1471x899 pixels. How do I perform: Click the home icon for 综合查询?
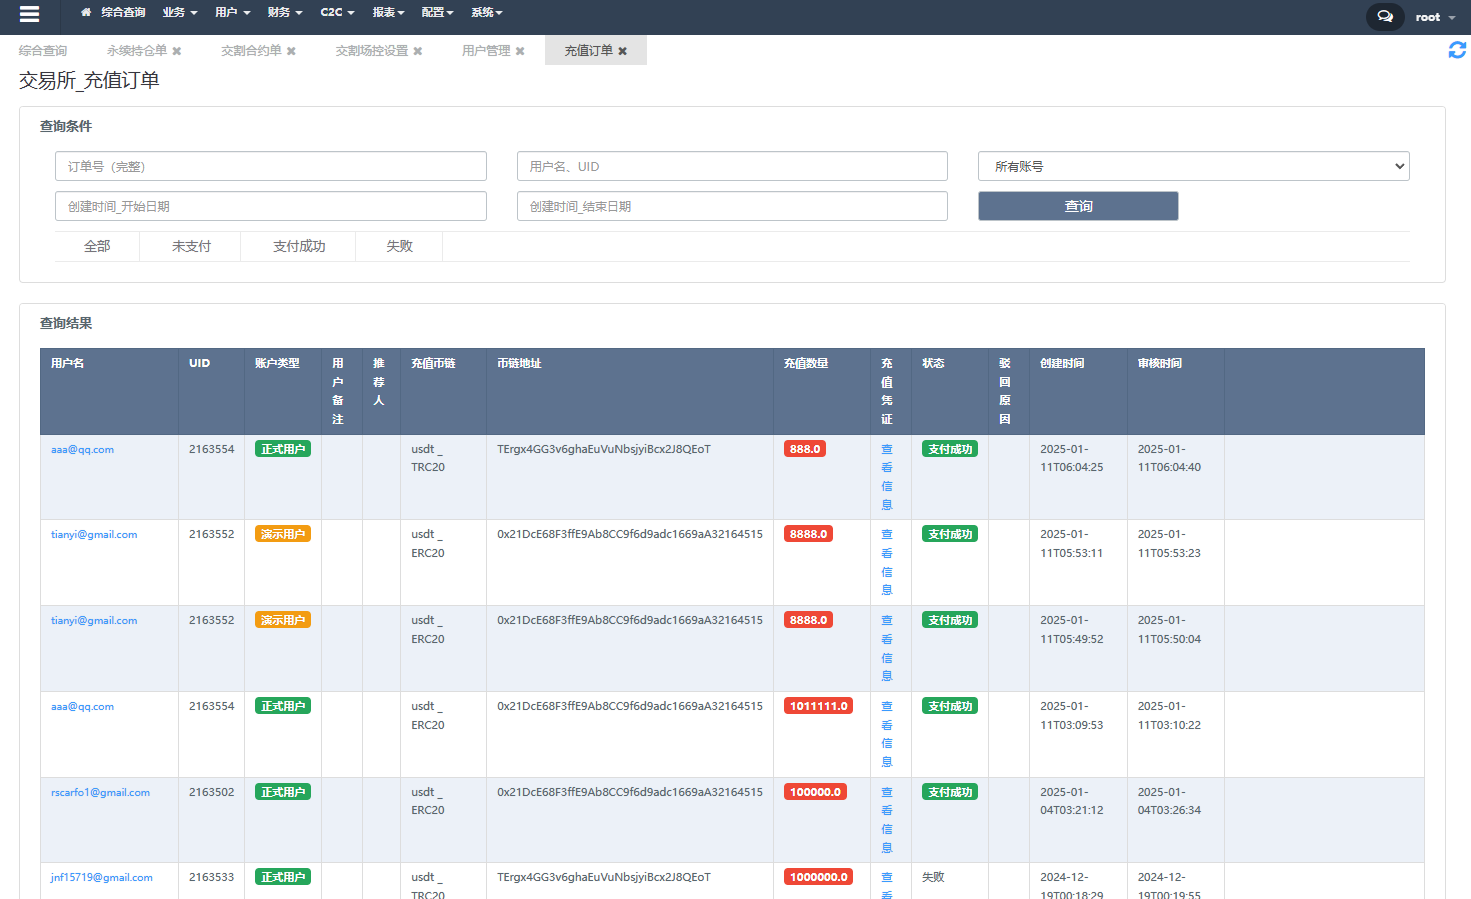click(x=86, y=13)
